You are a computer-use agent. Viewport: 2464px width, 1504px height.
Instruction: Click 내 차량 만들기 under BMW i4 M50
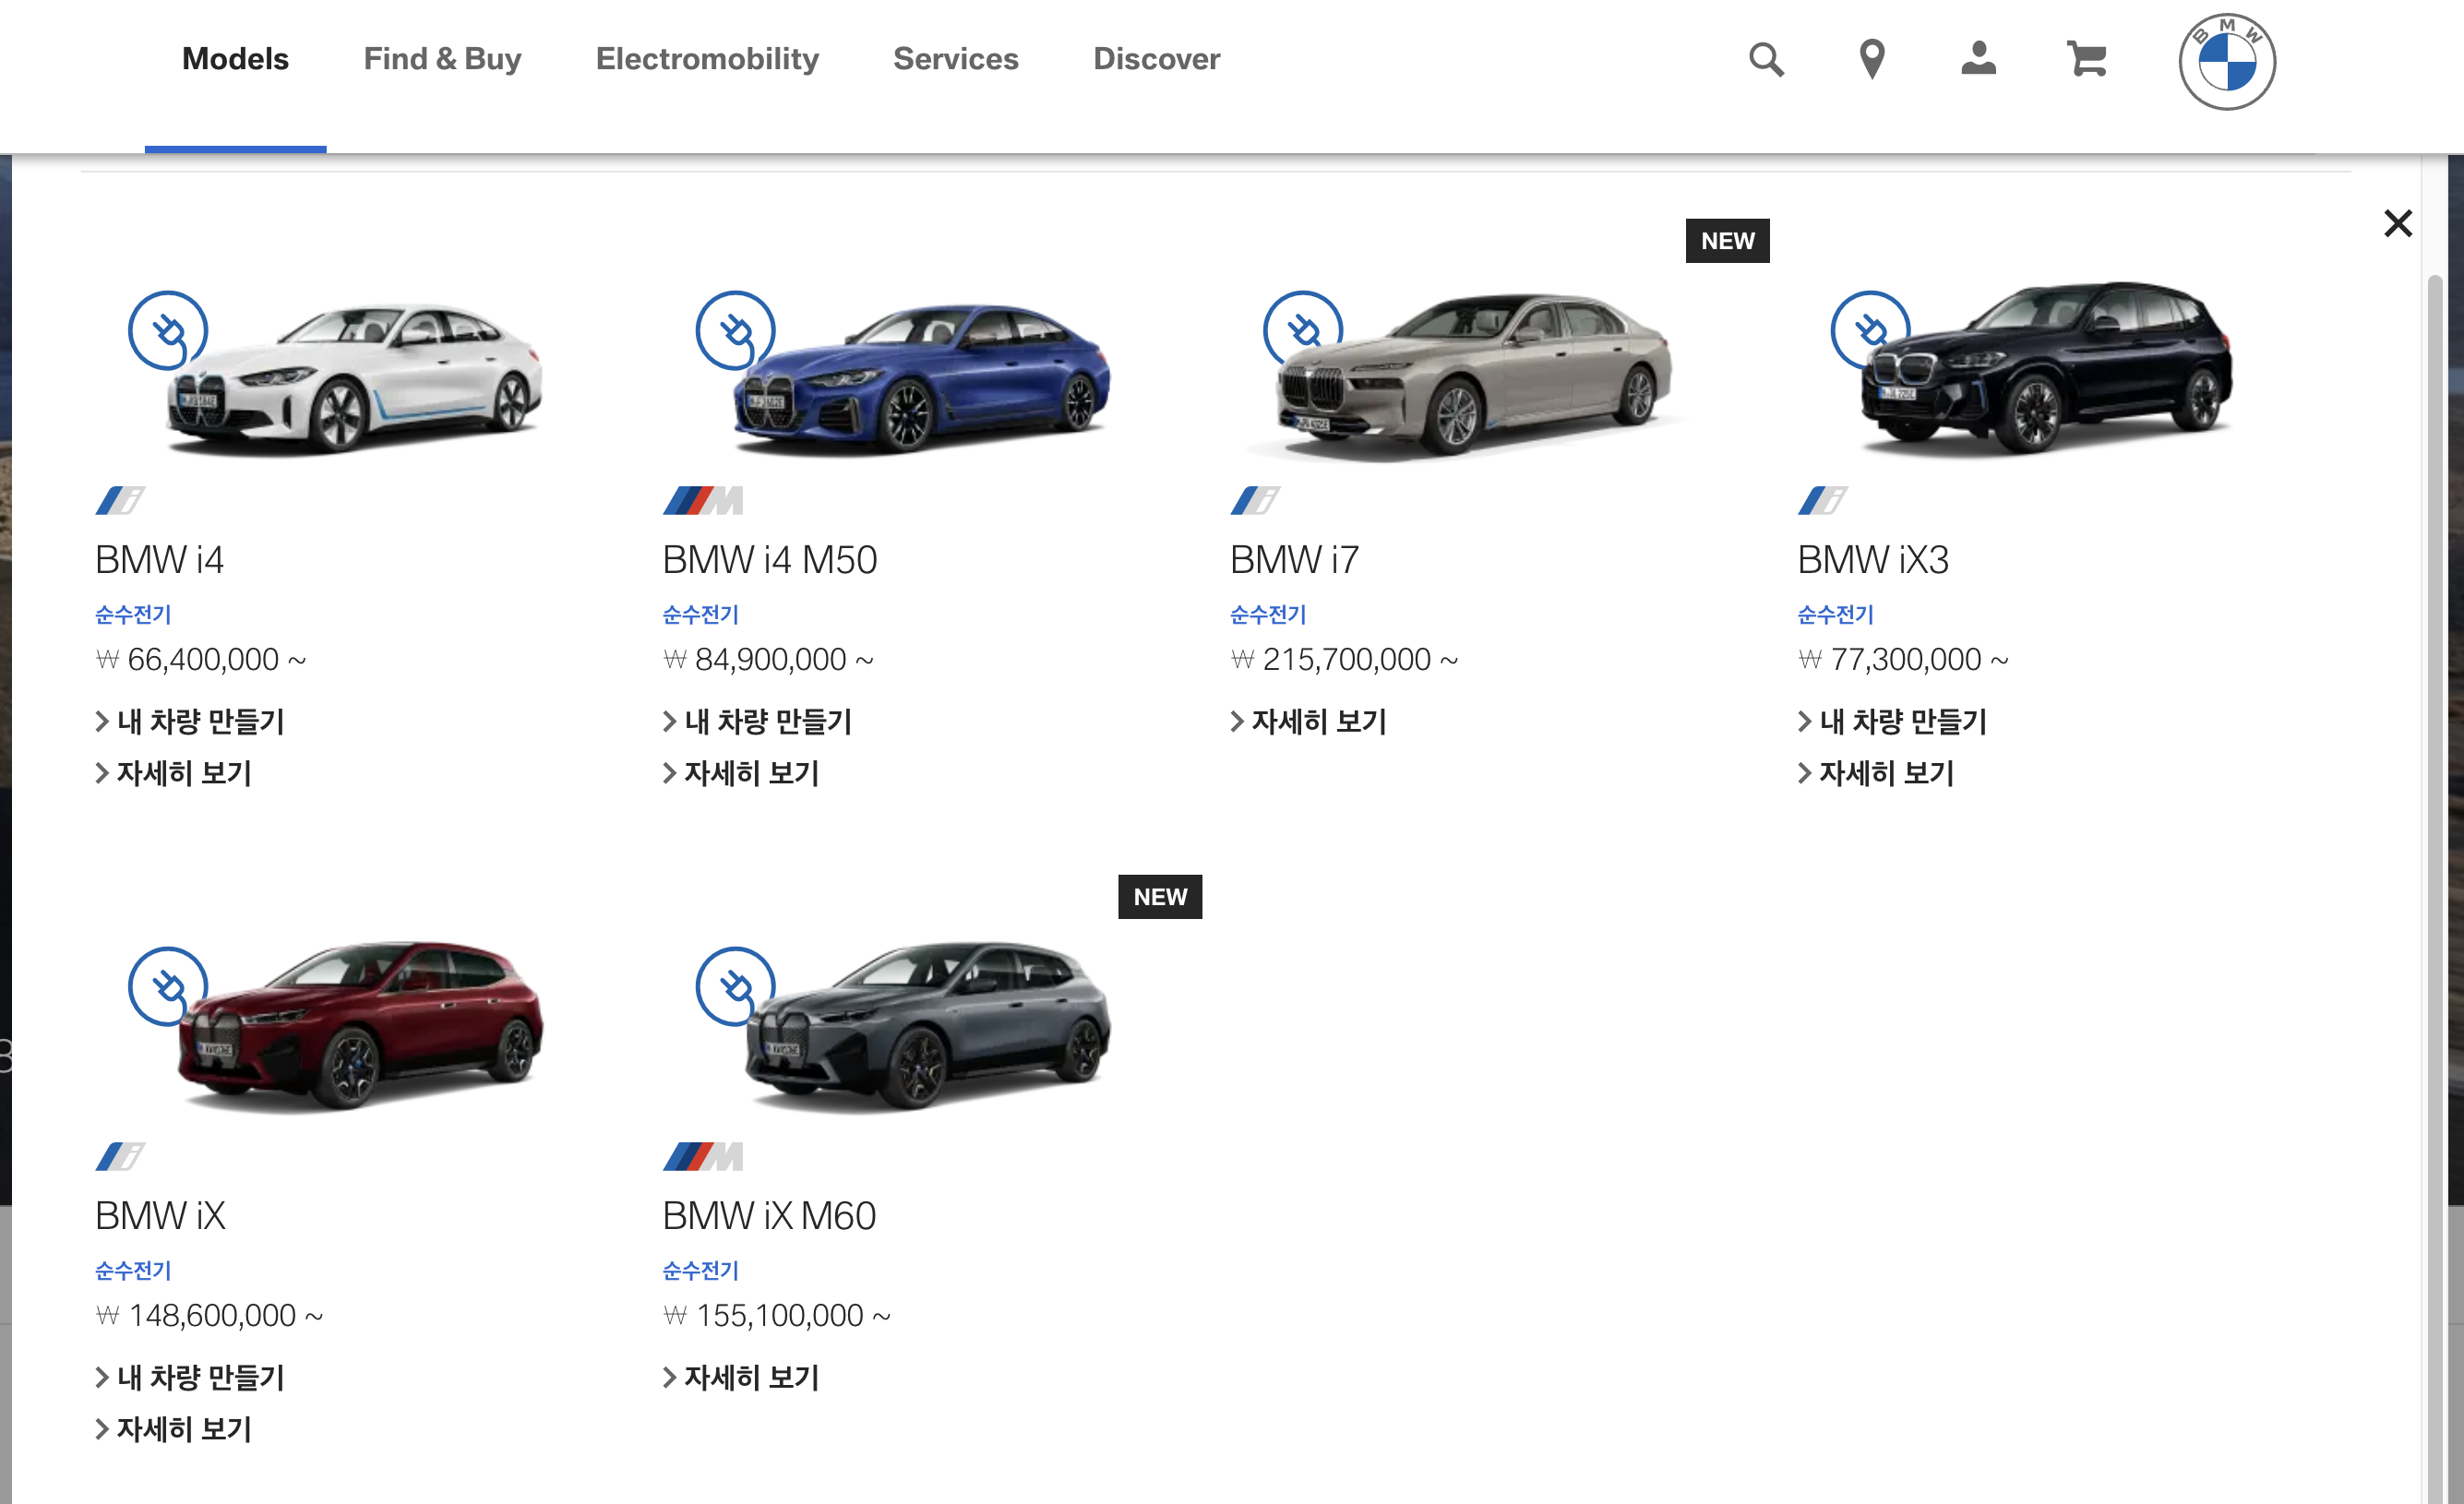(x=757, y=721)
